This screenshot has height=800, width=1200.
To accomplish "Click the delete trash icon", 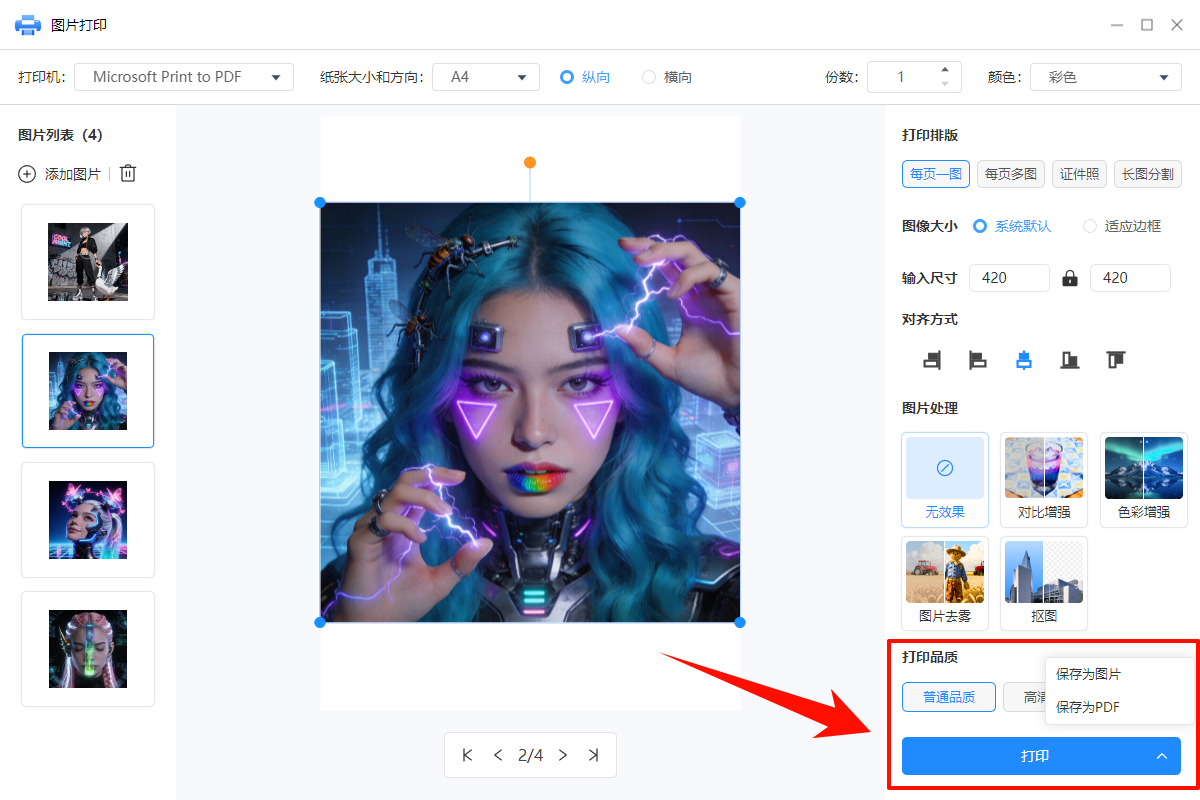I will coord(127,173).
